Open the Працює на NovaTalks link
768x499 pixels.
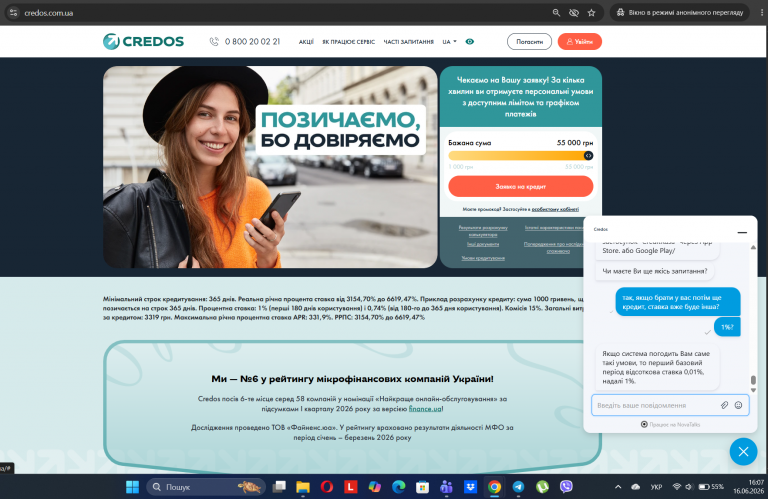[671, 424]
